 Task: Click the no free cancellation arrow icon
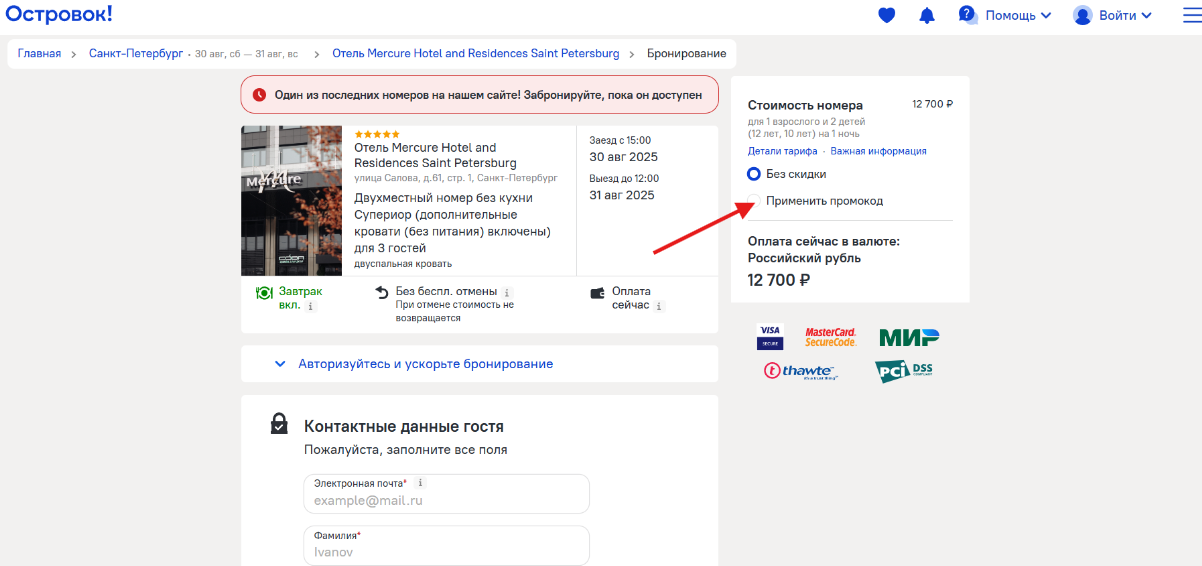tap(382, 293)
